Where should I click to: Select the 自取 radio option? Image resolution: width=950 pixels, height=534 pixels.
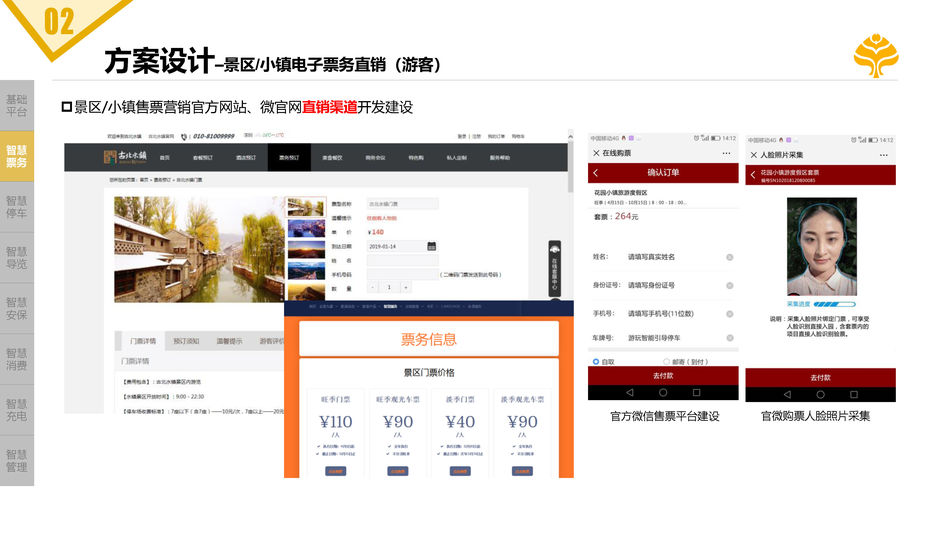coord(597,361)
